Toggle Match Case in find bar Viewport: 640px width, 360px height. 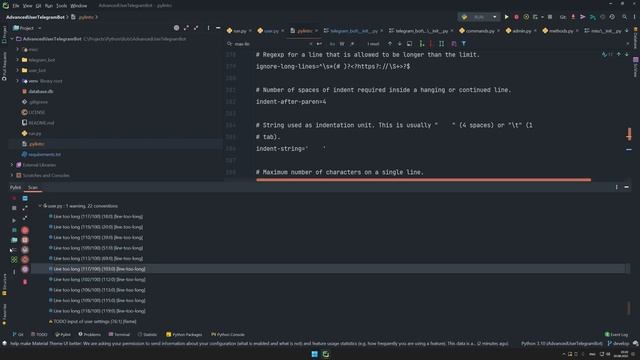pyautogui.click(x=332, y=44)
